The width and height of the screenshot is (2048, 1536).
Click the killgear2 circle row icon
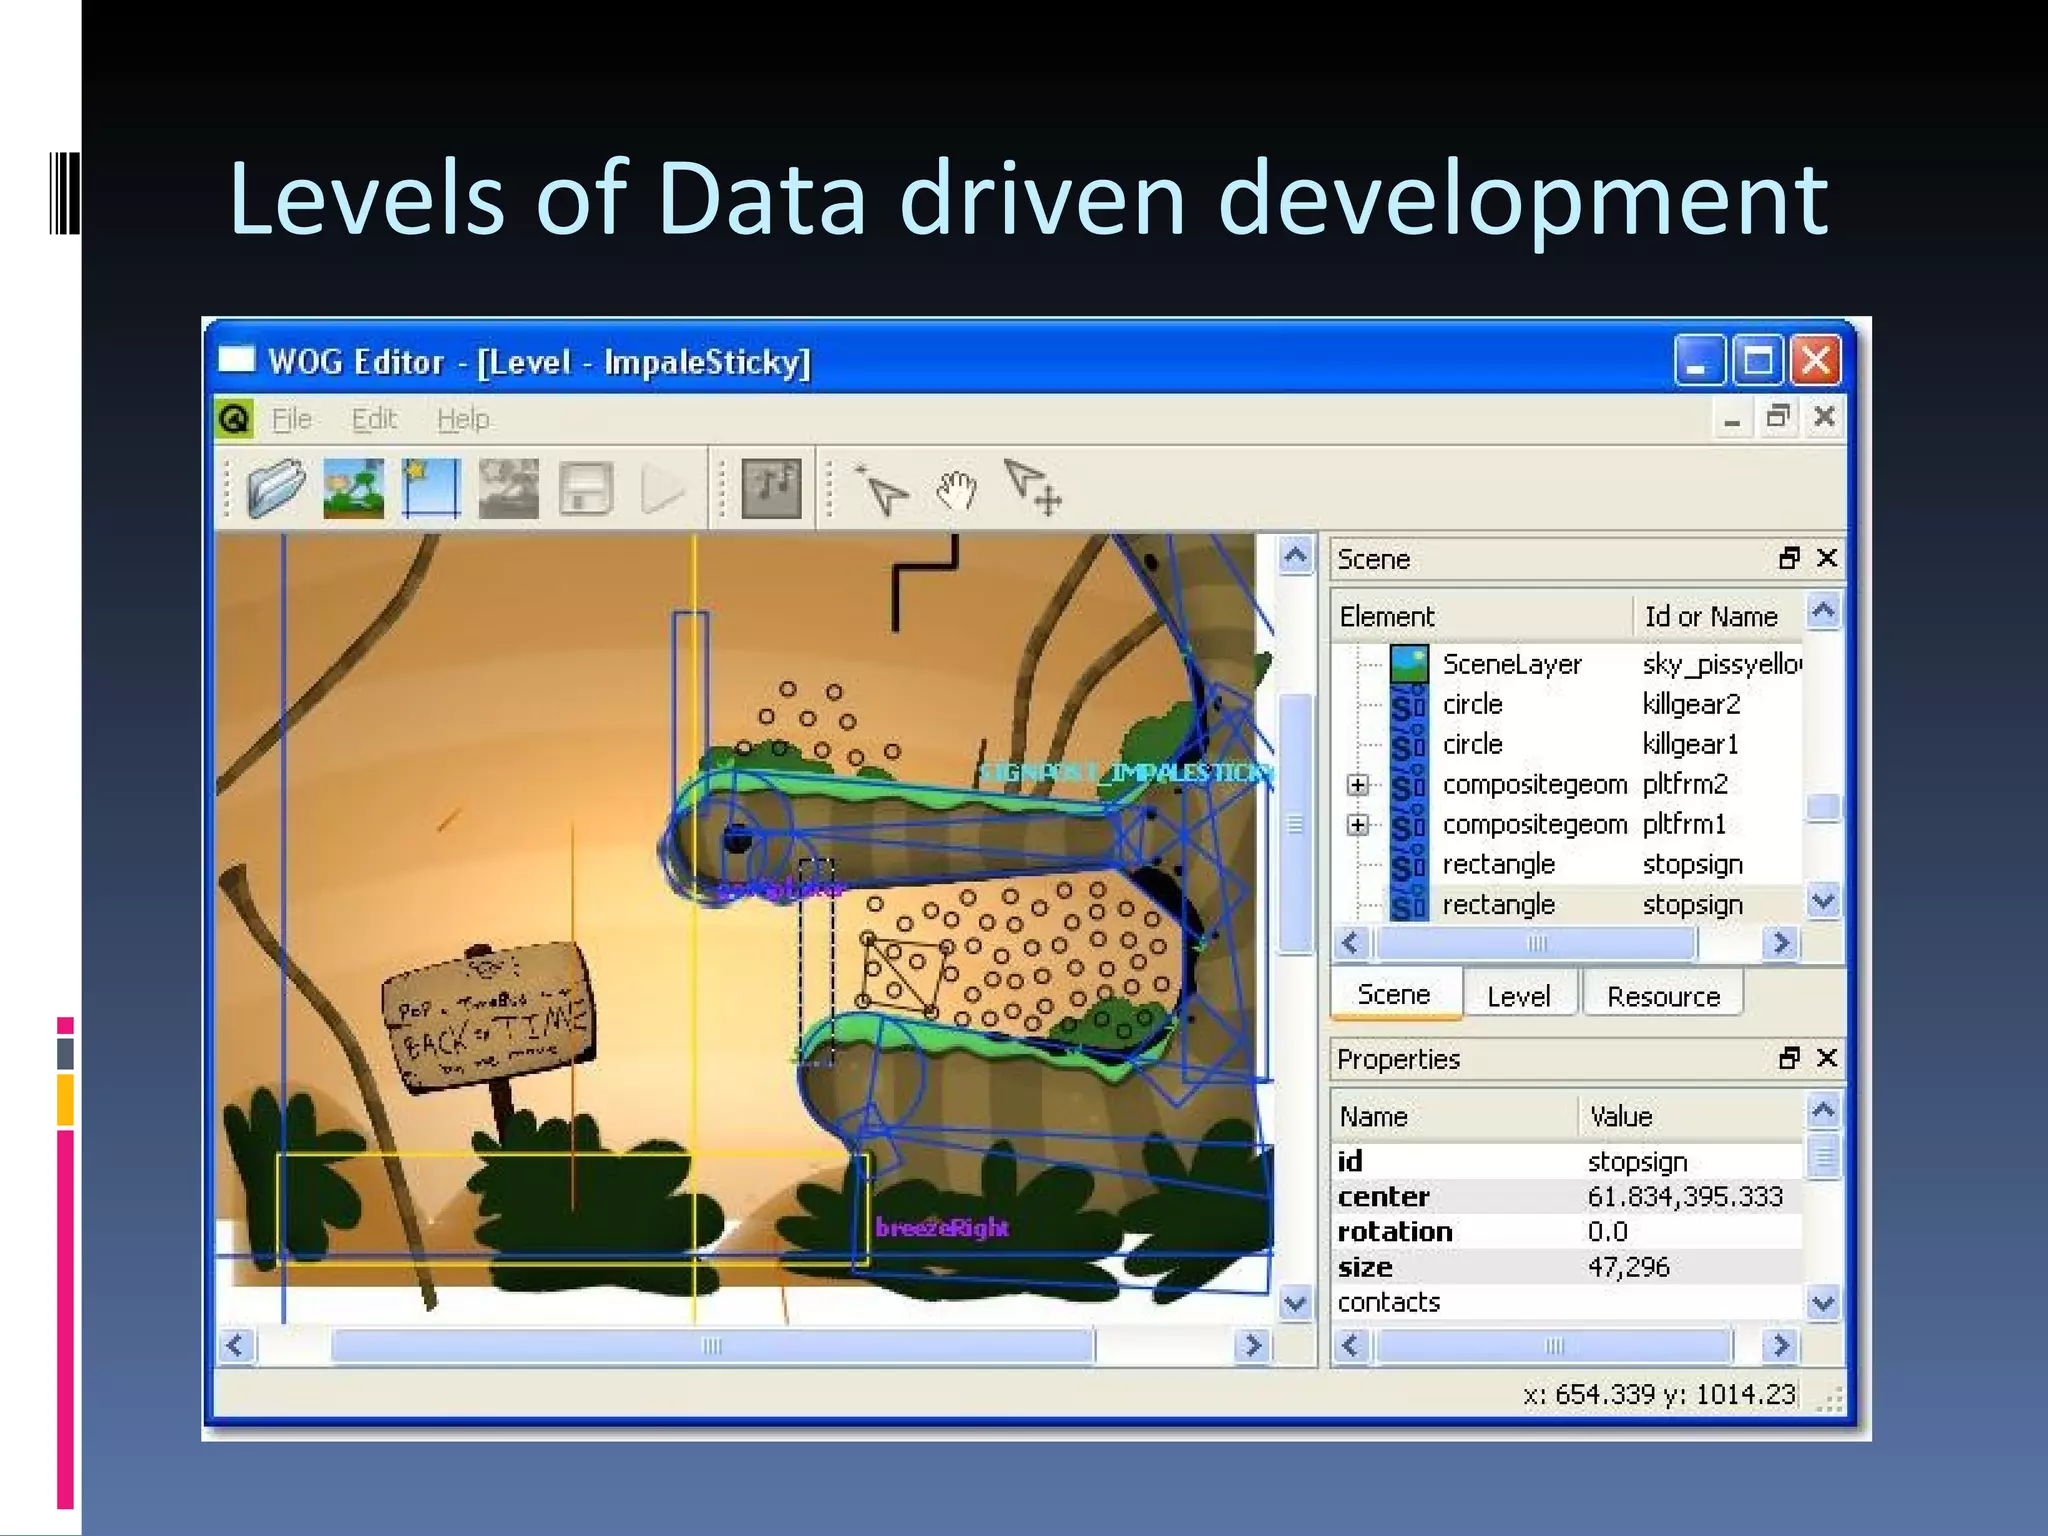(x=1409, y=704)
